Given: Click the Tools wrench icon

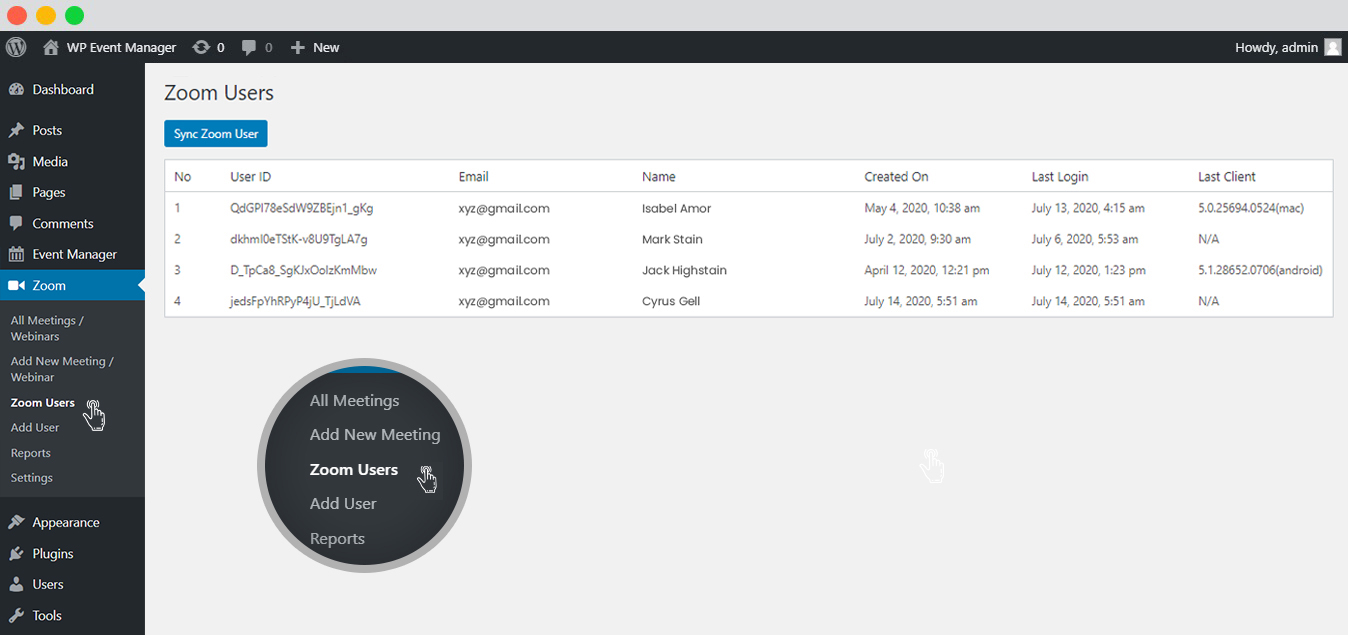Looking at the screenshot, I should [16, 615].
